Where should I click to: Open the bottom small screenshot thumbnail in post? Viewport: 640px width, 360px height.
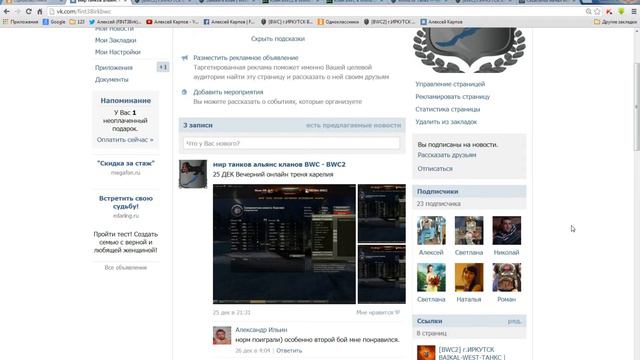click(x=382, y=274)
